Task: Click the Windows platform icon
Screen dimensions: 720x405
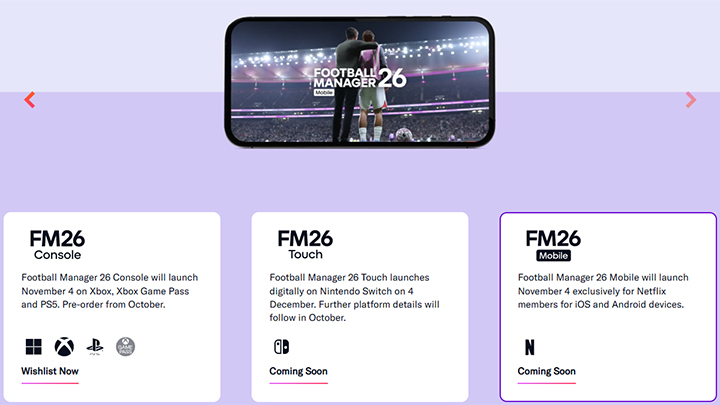Action: (x=31, y=347)
